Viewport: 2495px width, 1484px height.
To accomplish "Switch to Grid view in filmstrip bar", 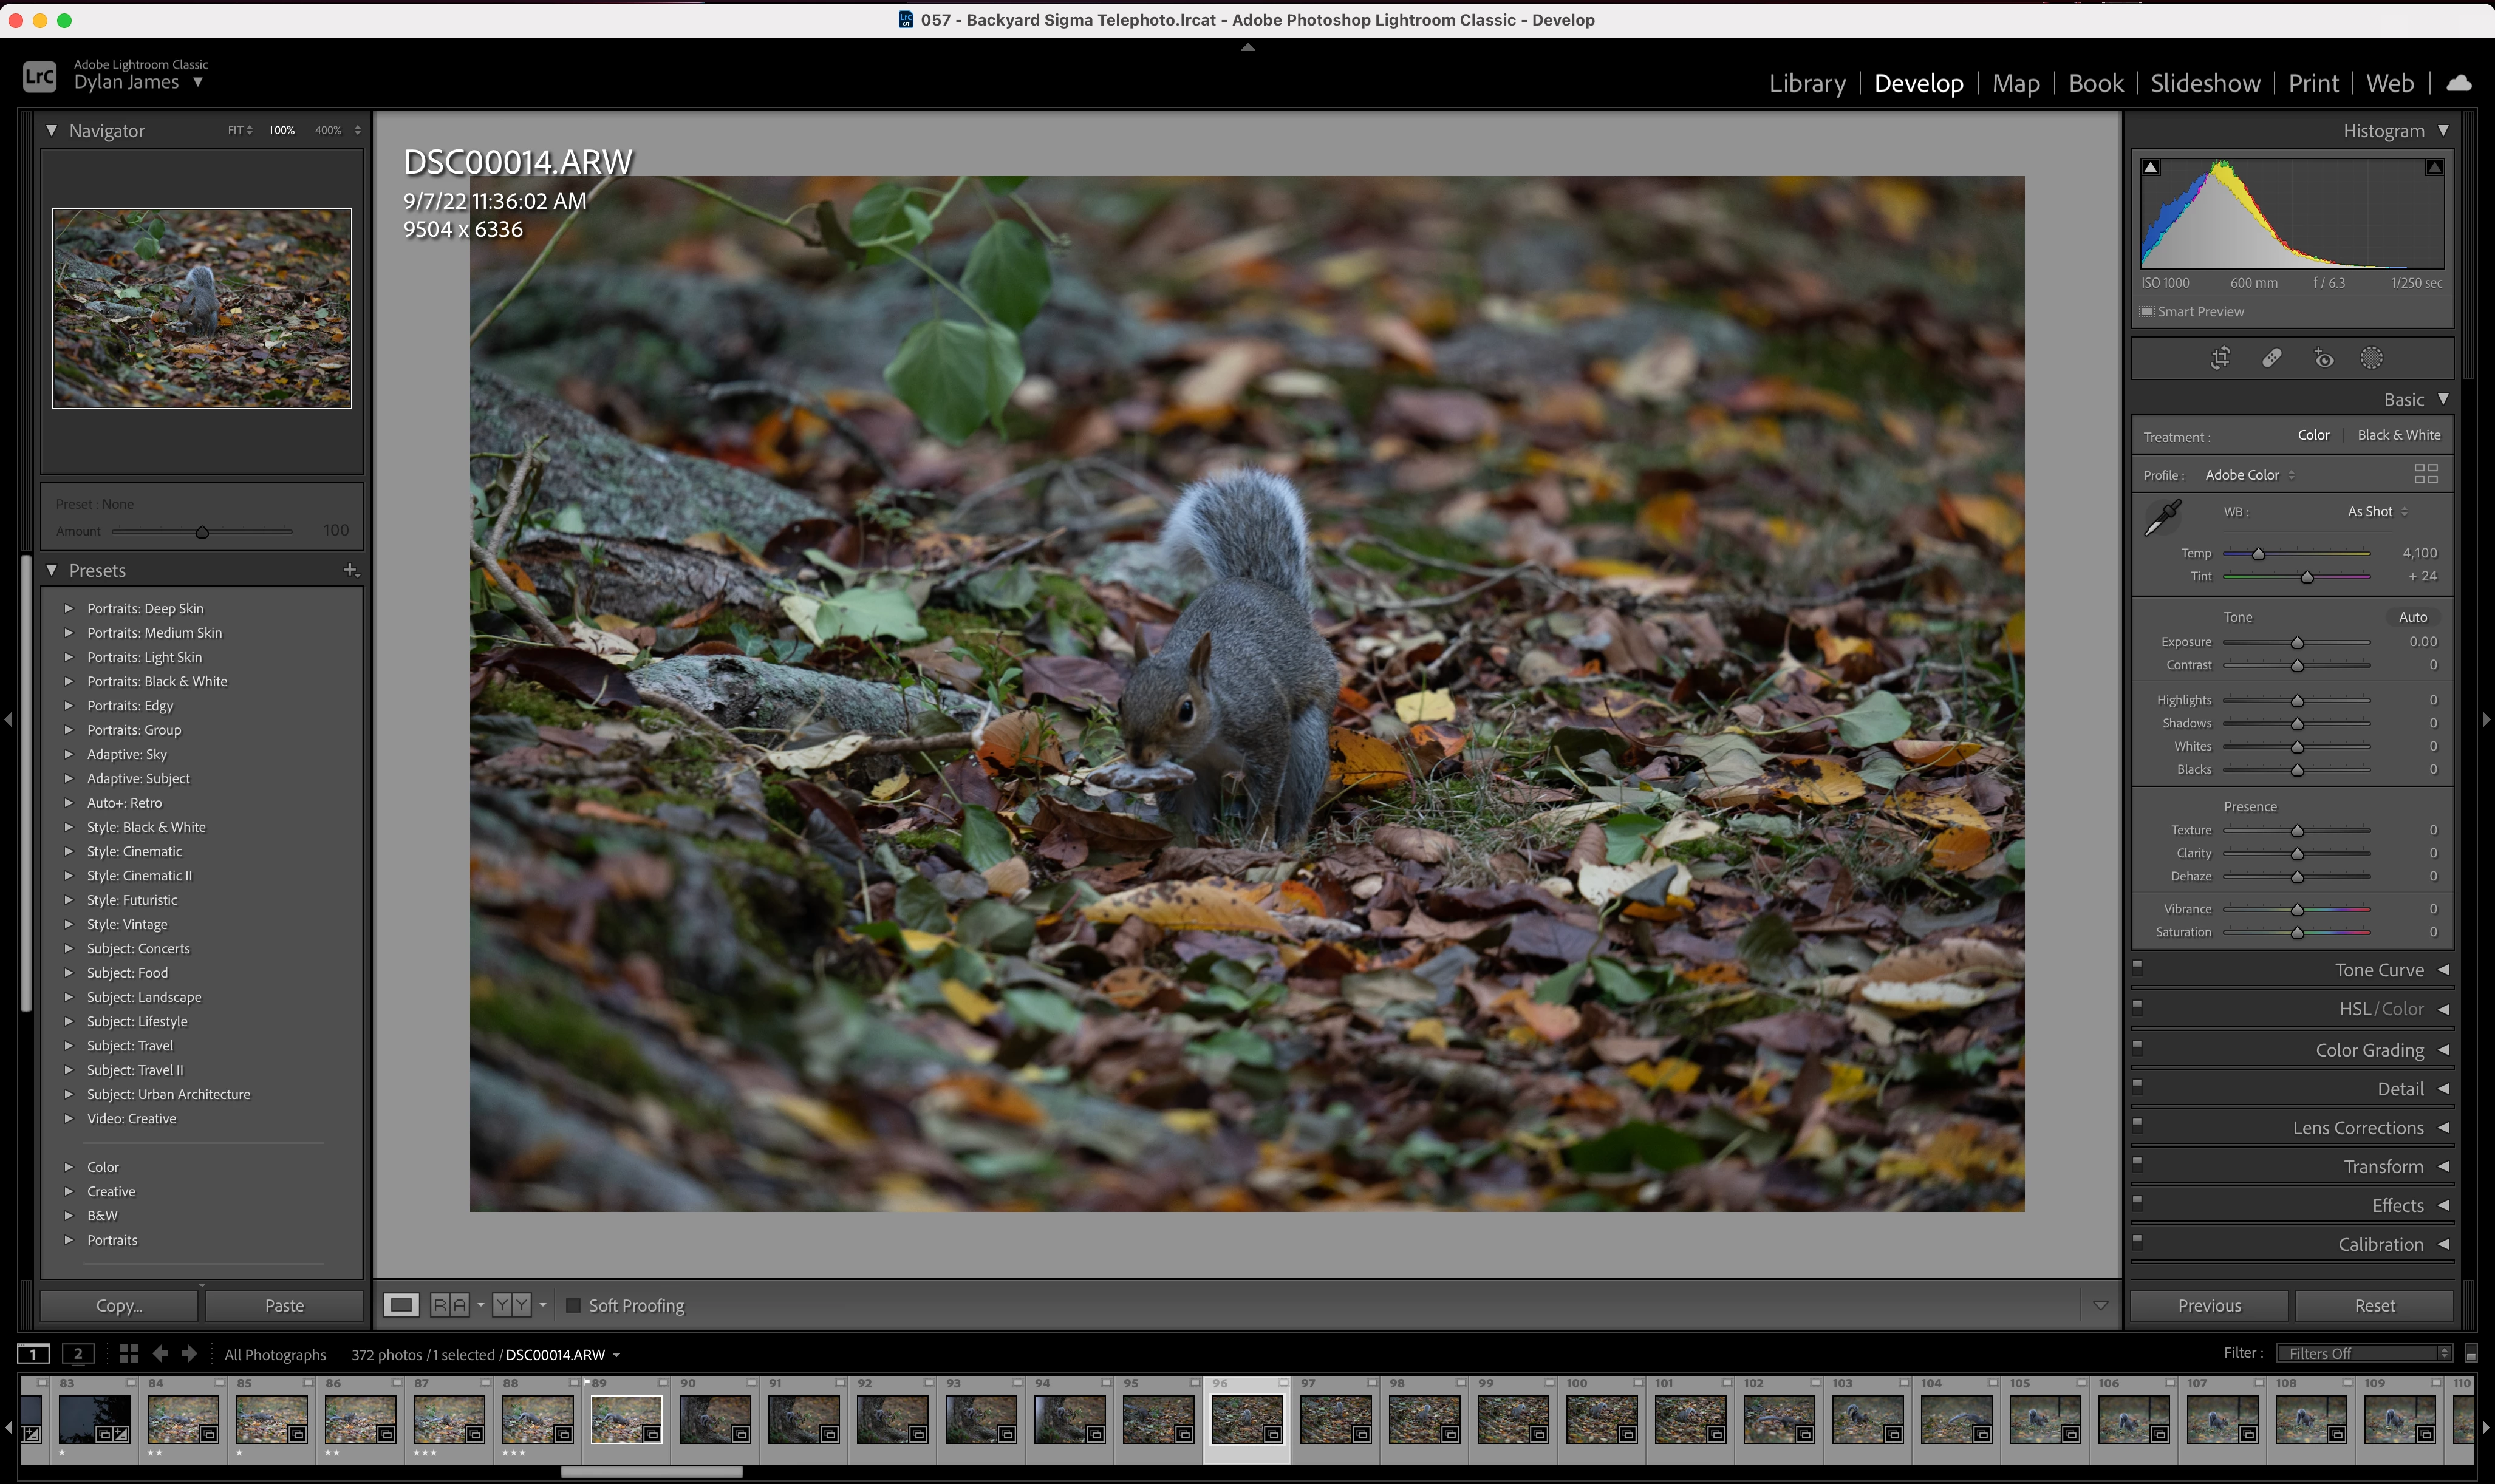I will [129, 1354].
